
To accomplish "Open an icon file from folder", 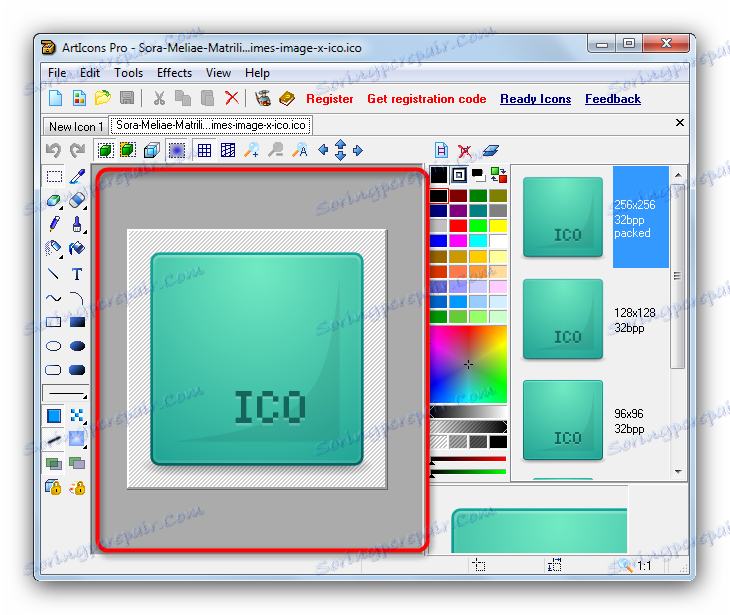I will pyautogui.click(x=103, y=98).
